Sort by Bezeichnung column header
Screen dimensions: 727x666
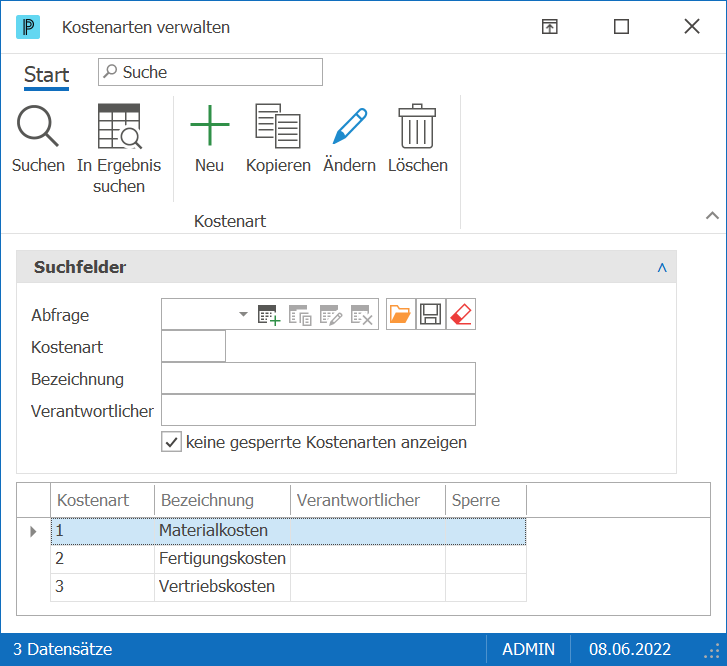tap(222, 500)
